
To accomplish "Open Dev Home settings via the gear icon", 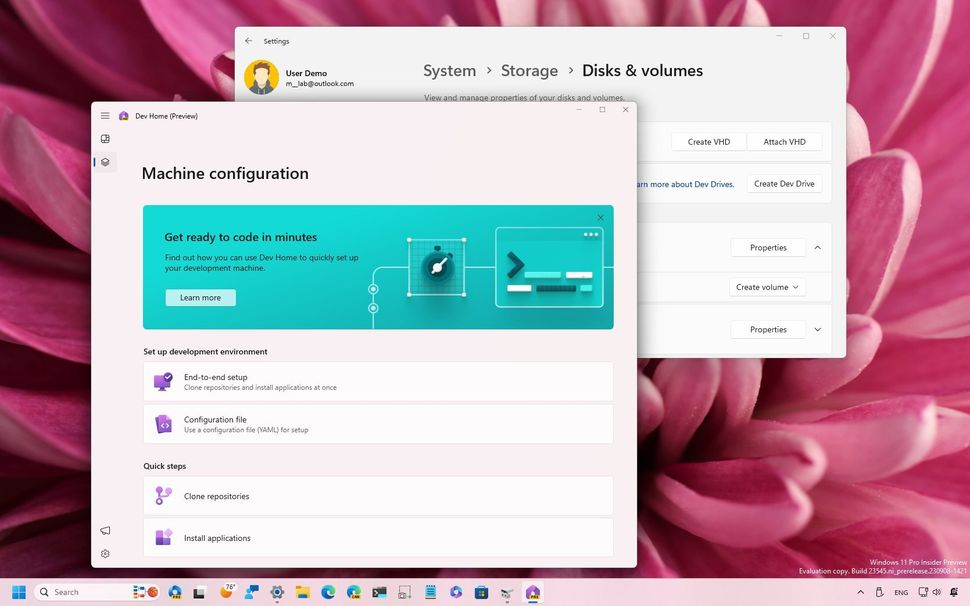I will coord(105,553).
